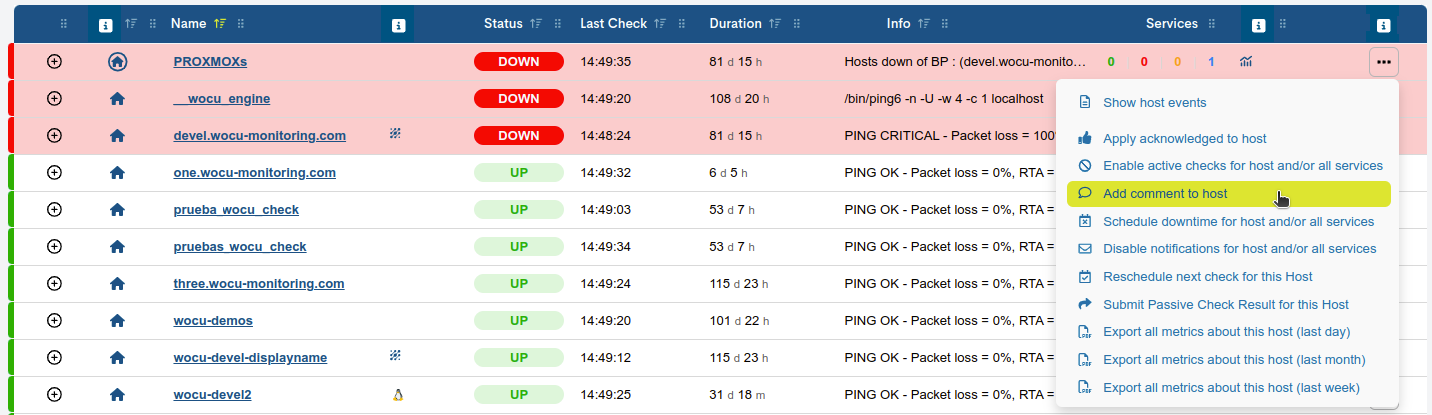Sort by the Status column sort icon
The height and width of the screenshot is (415, 1432).
[536, 23]
